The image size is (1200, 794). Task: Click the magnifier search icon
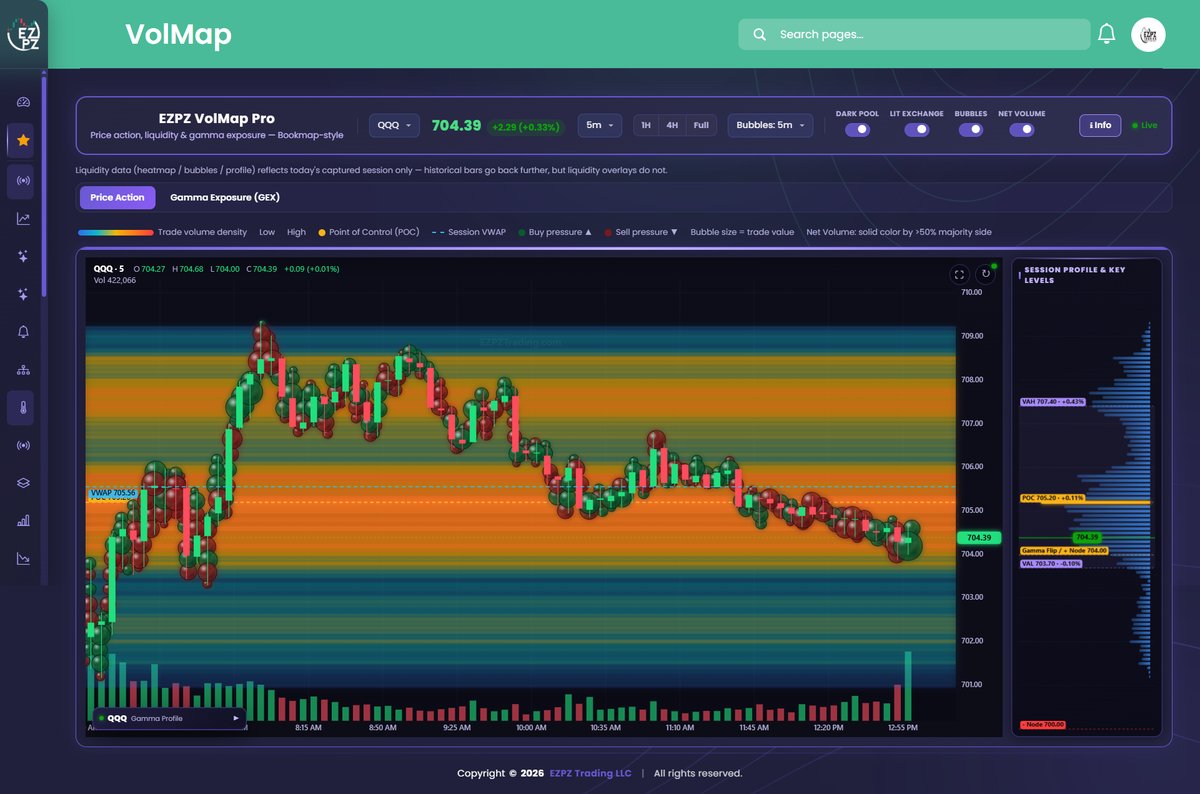click(x=760, y=34)
